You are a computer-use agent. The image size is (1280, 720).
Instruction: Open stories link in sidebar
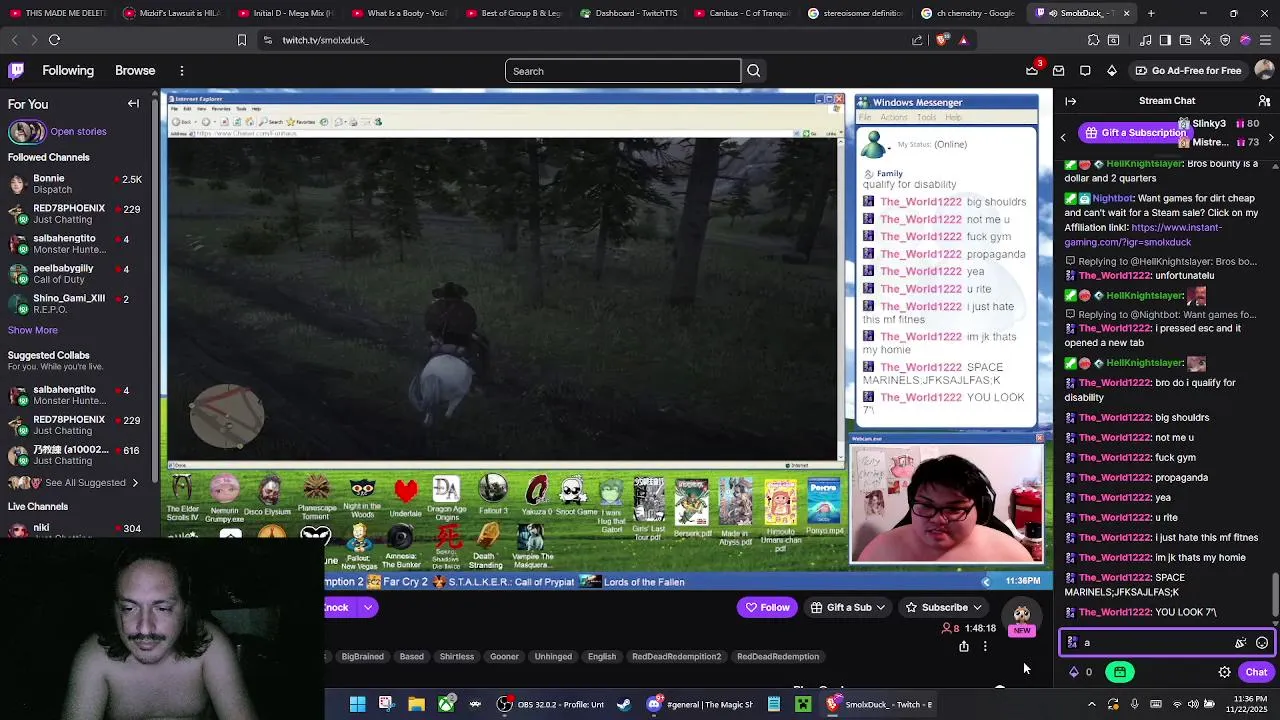pos(78,131)
